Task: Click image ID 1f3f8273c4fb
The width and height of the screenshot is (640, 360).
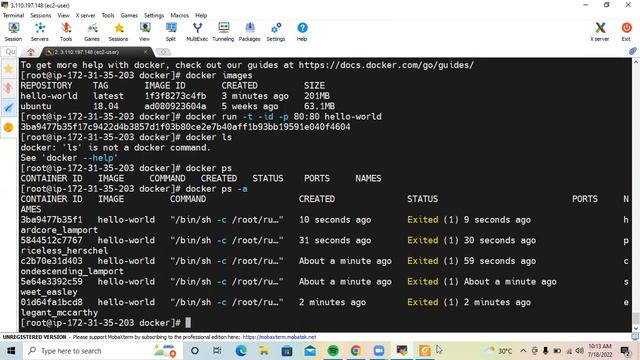Action: [175, 96]
